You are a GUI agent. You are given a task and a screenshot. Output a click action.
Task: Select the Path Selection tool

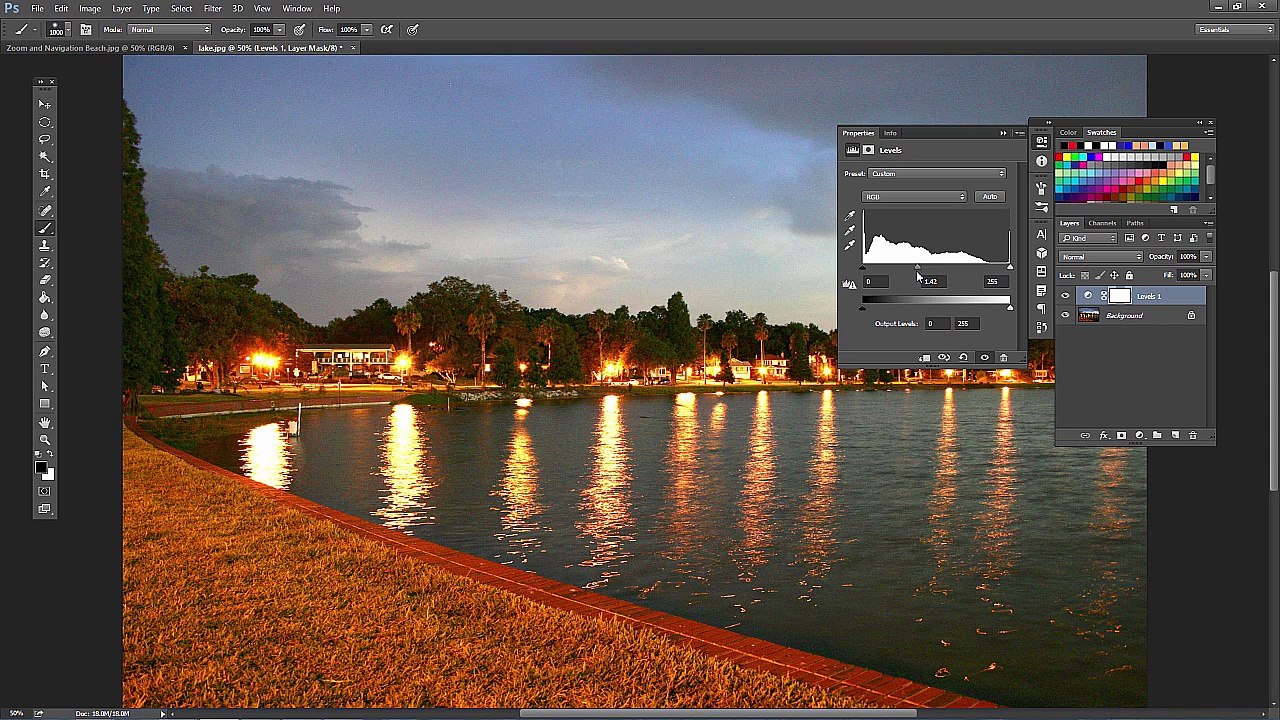(45, 386)
